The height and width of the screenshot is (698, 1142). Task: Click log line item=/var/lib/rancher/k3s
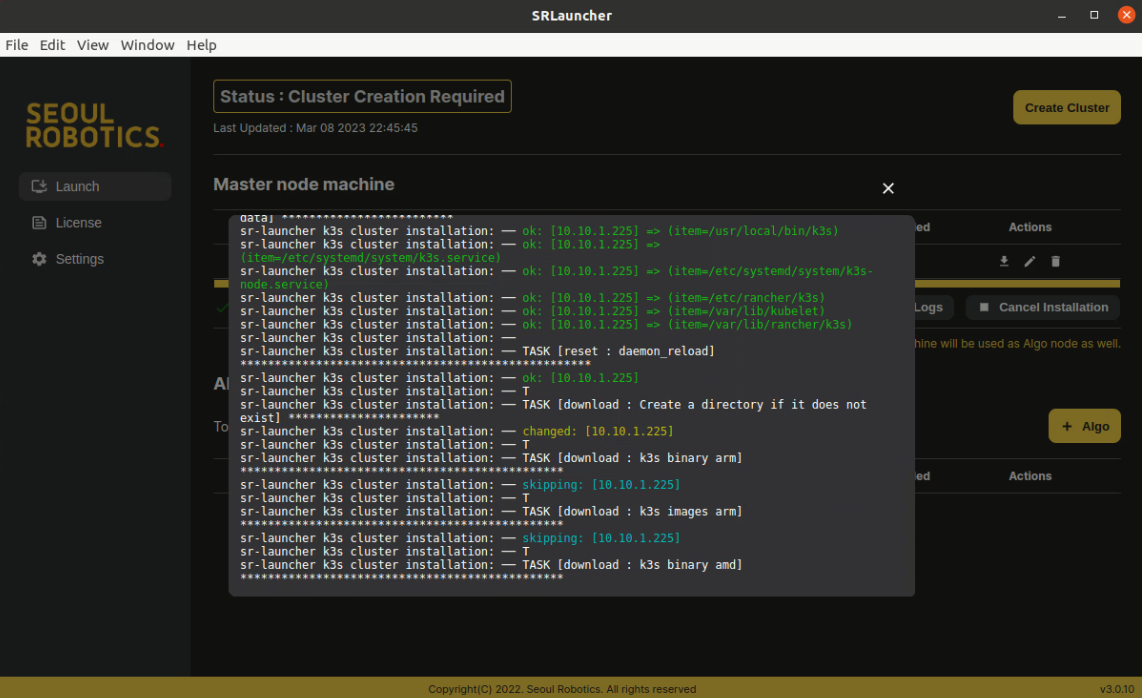546,325
